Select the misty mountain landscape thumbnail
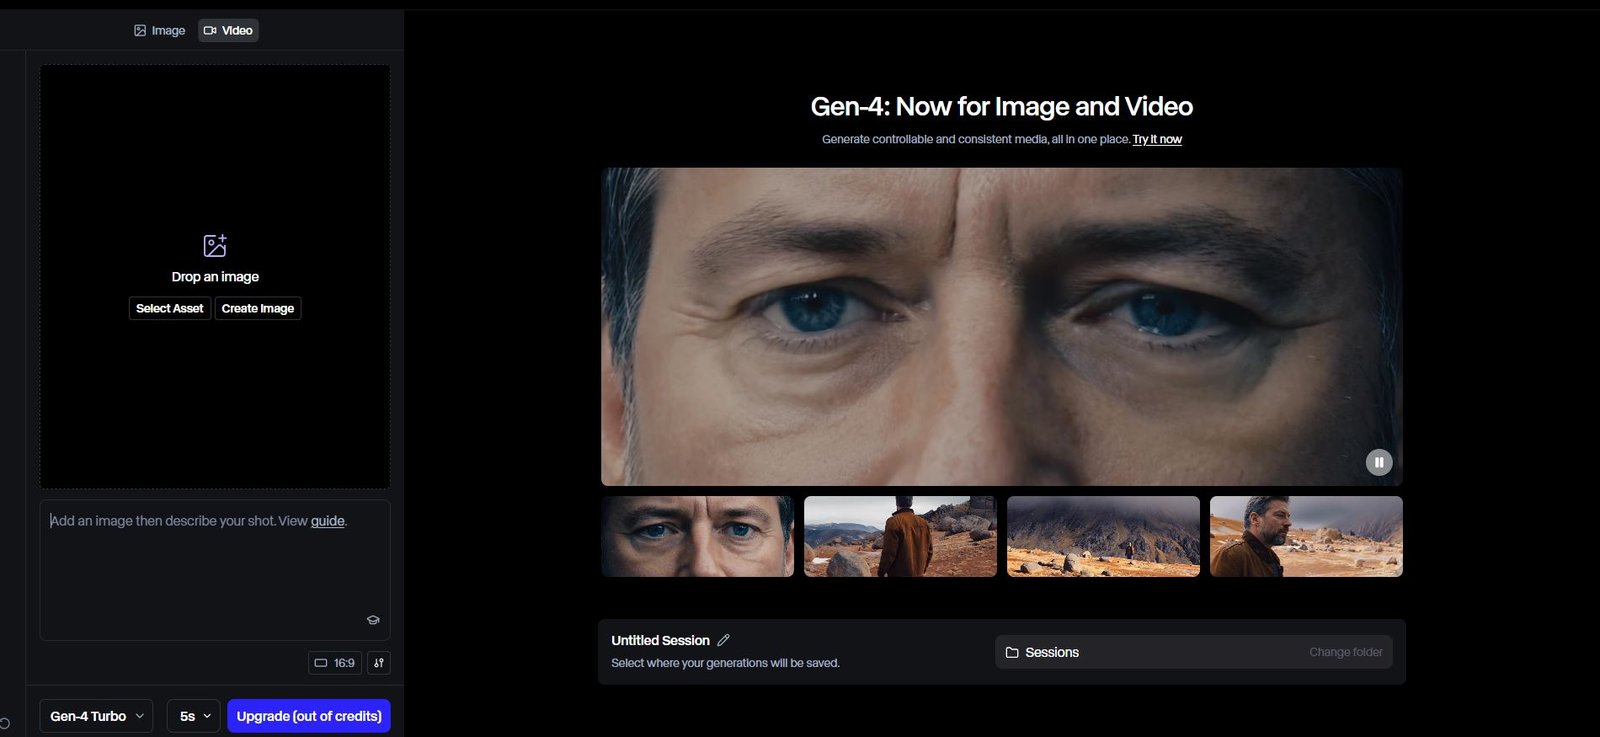This screenshot has width=1600, height=737. [1103, 537]
